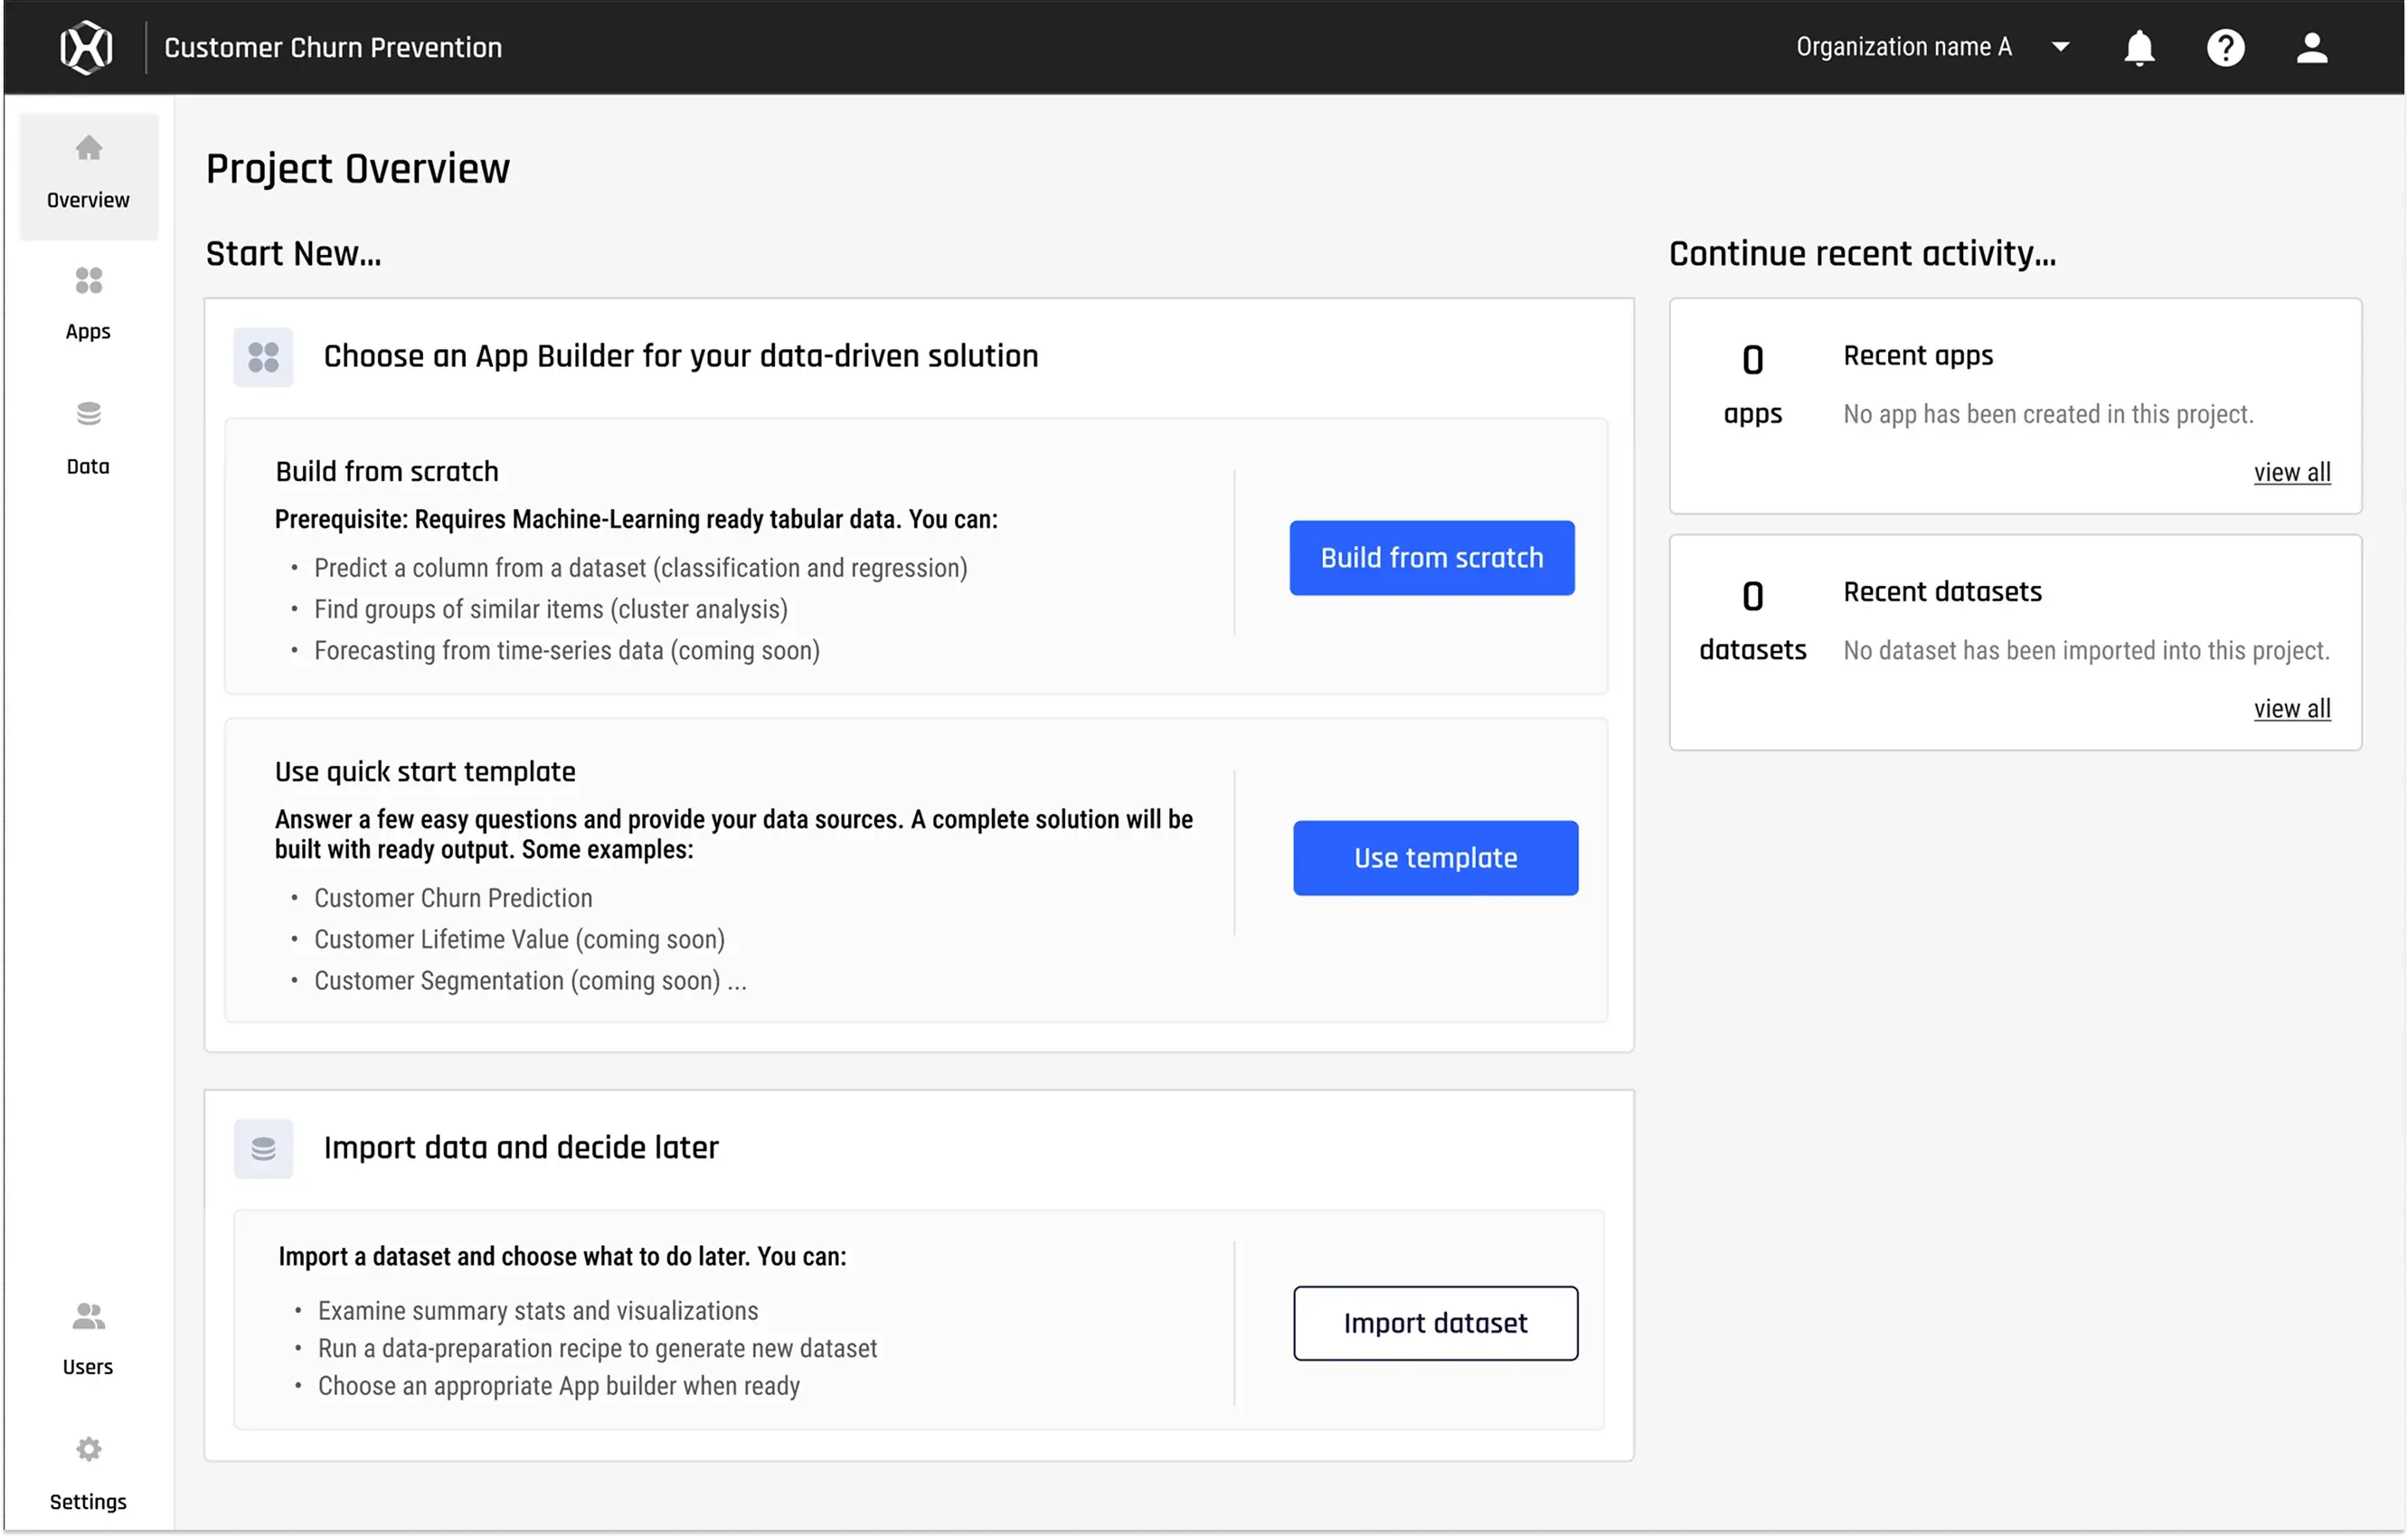Image resolution: width=2408 pixels, height=1537 pixels.
Task: Click the Build from scratch card title
Action: tap(387, 471)
